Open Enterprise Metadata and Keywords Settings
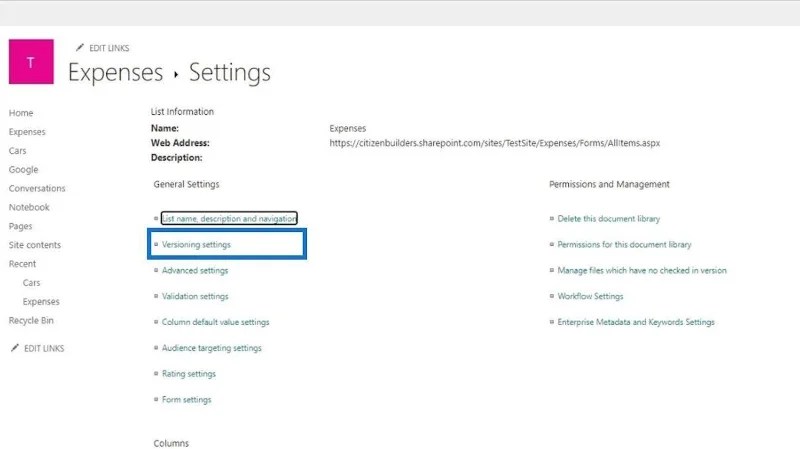Viewport: 800px width, 449px height. (x=636, y=322)
